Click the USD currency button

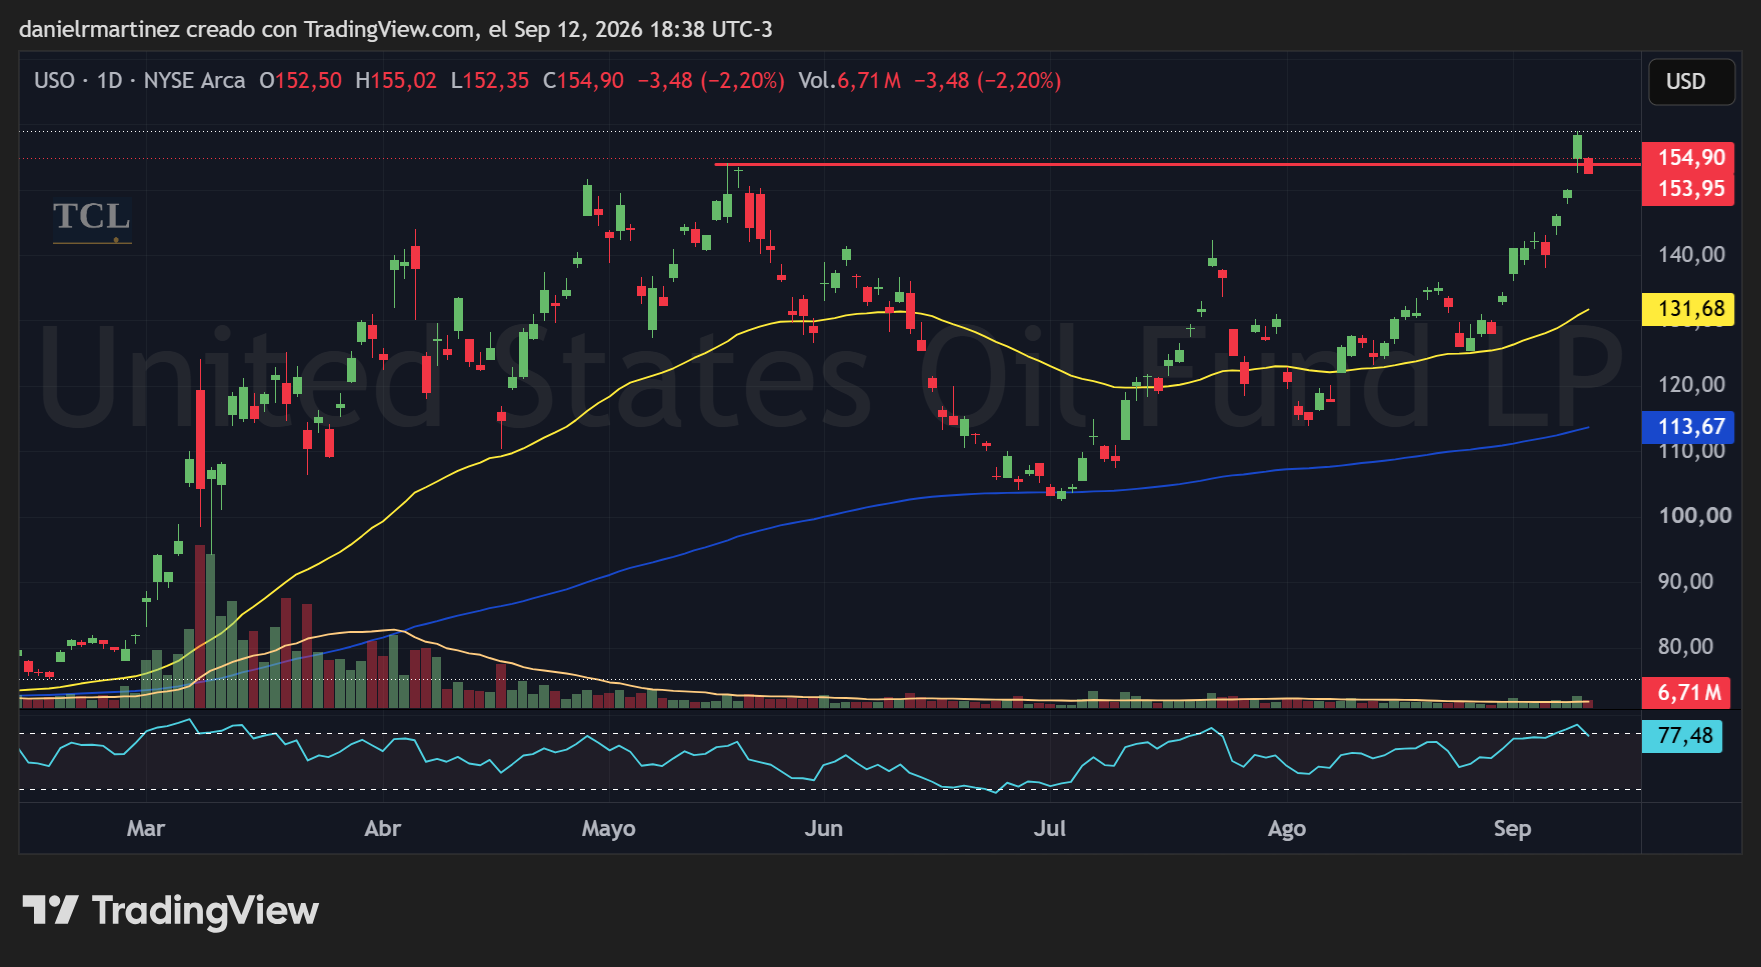(1691, 82)
